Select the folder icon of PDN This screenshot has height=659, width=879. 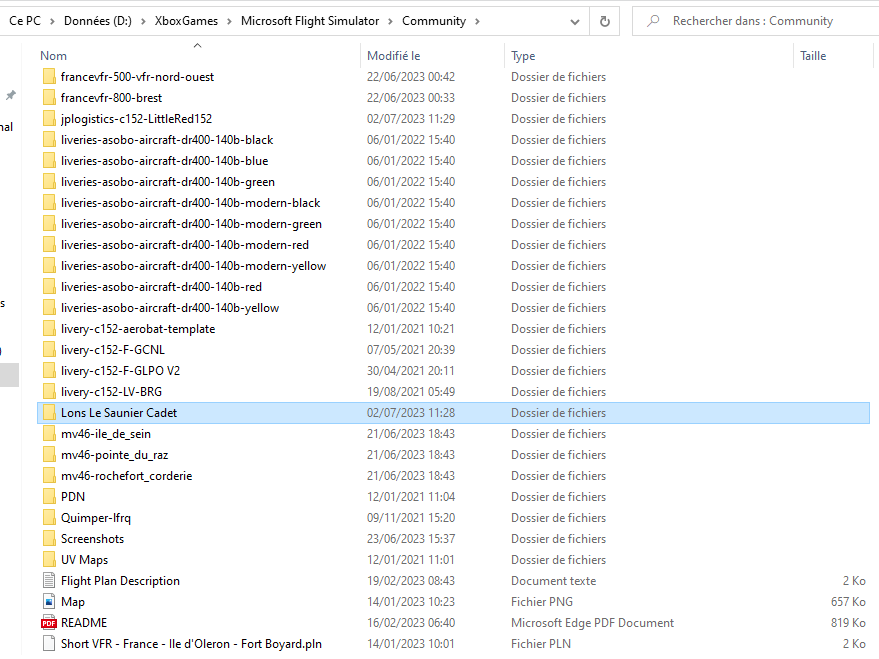click(49, 496)
